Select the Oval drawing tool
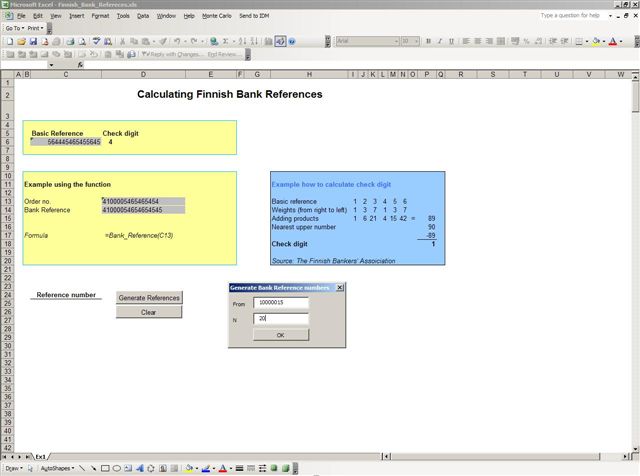Image resolution: width=640 pixels, height=476 pixels. 116,468
